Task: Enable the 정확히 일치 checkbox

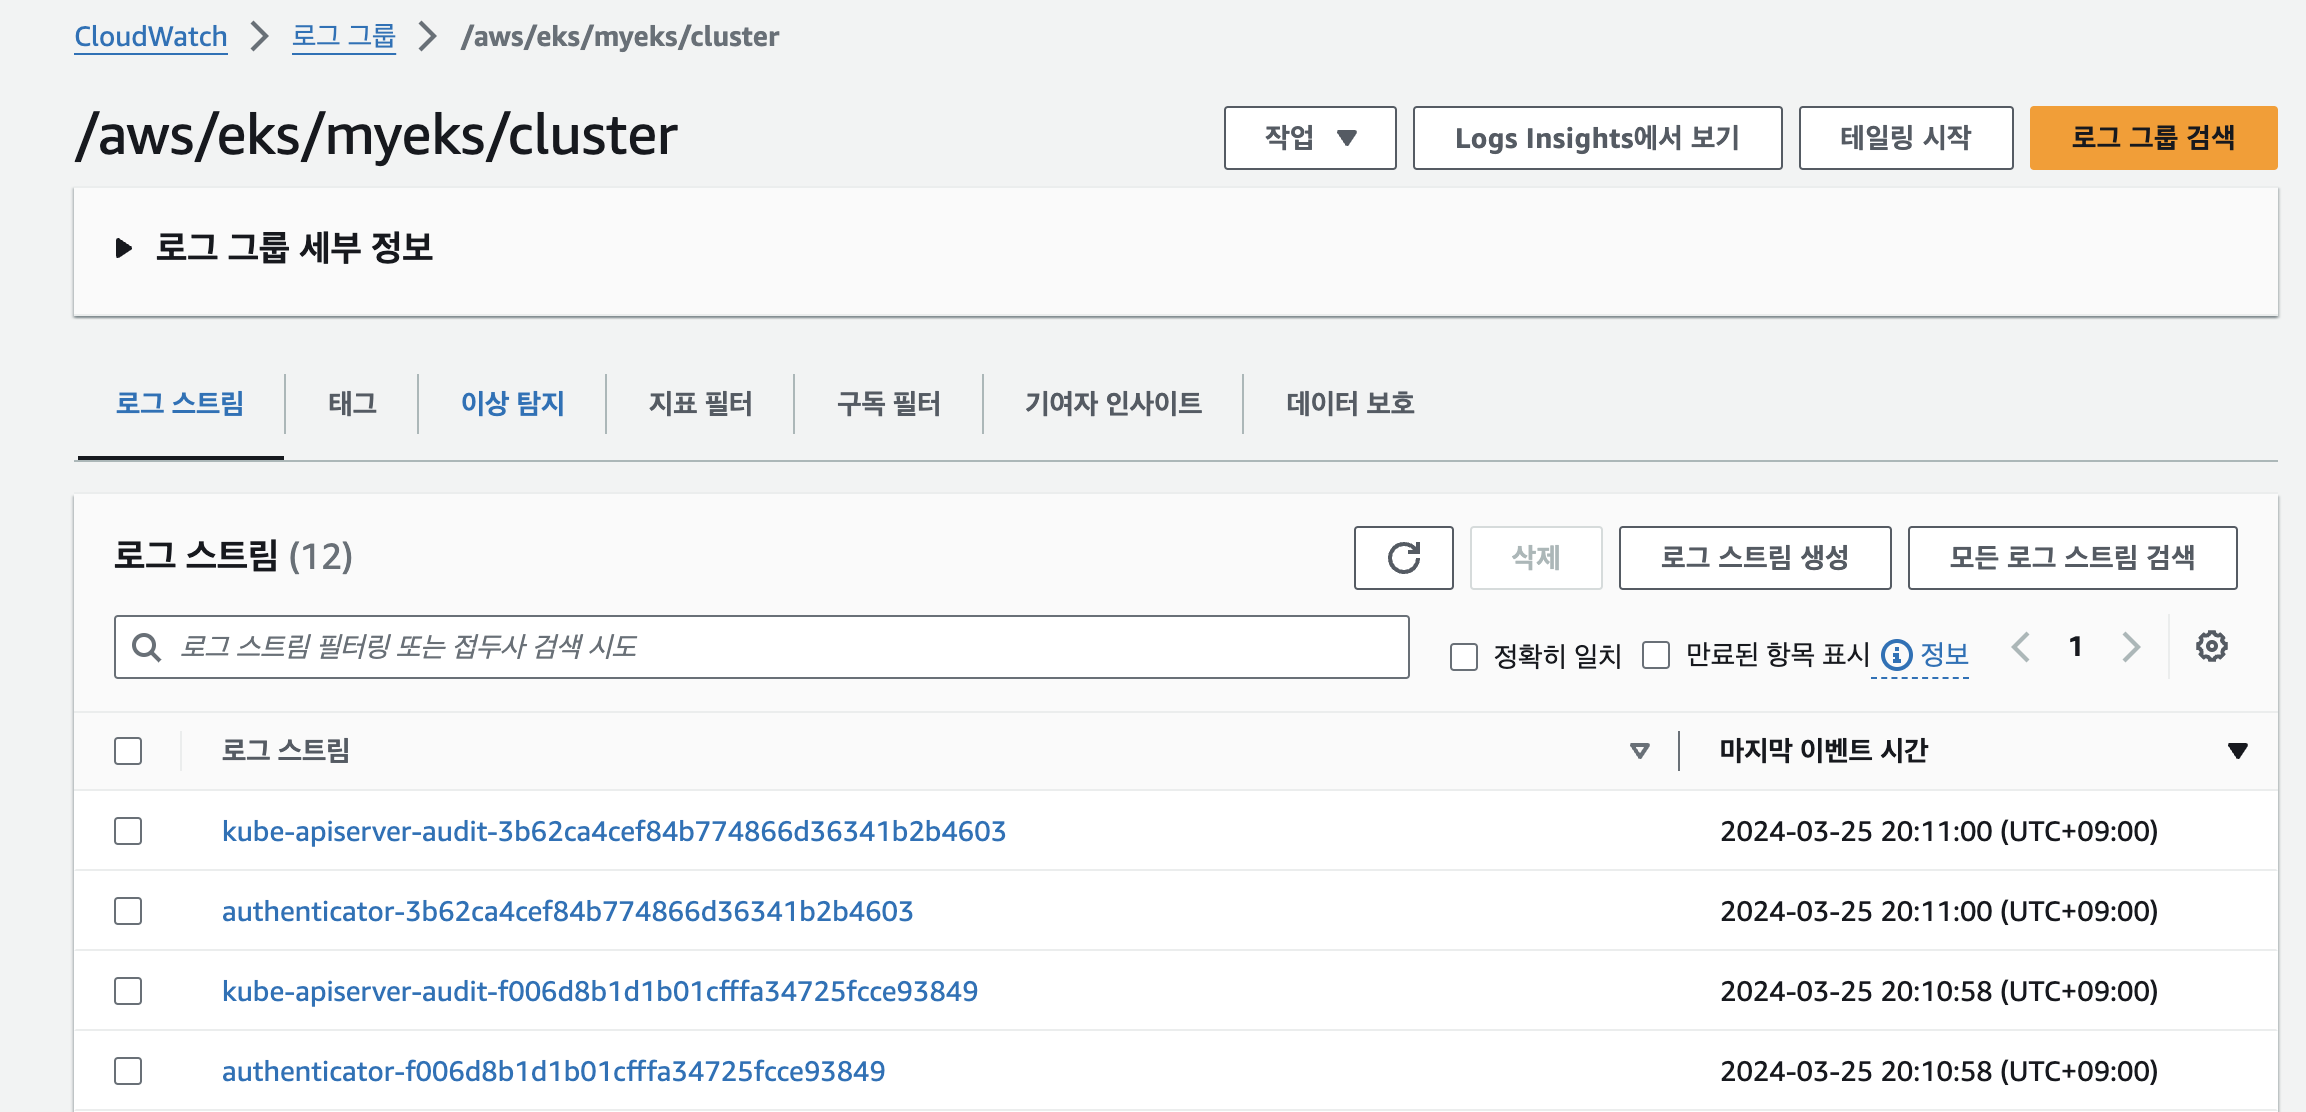Action: tap(1464, 657)
